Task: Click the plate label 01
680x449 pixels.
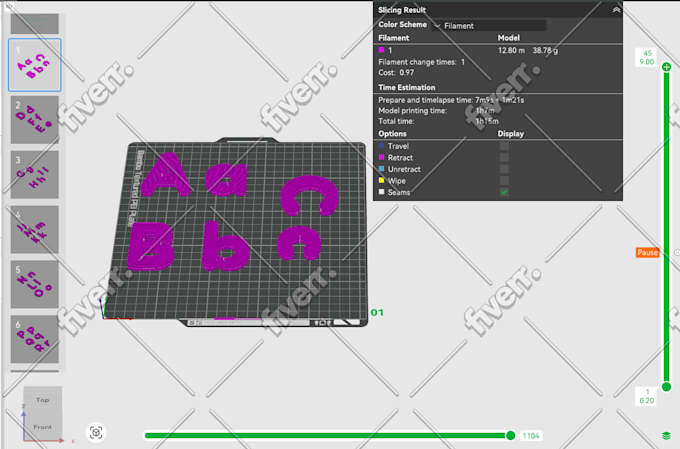Action: (x=377, y=312)
